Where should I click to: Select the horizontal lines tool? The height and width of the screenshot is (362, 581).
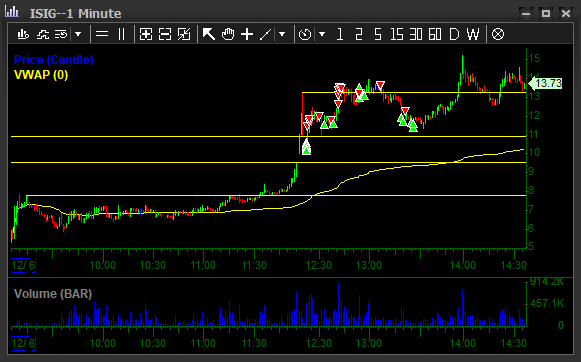102,34
